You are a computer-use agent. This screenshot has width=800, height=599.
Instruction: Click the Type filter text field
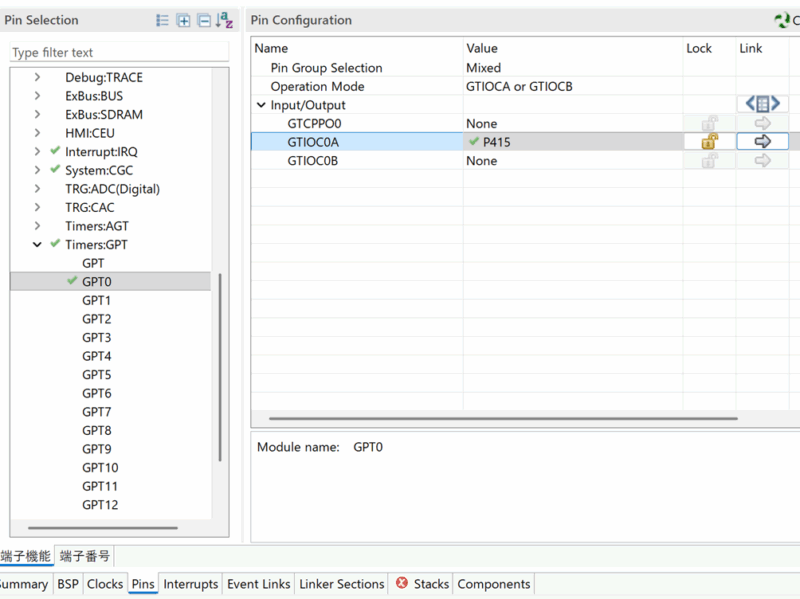pyautogui.click(x=119, y=53)
